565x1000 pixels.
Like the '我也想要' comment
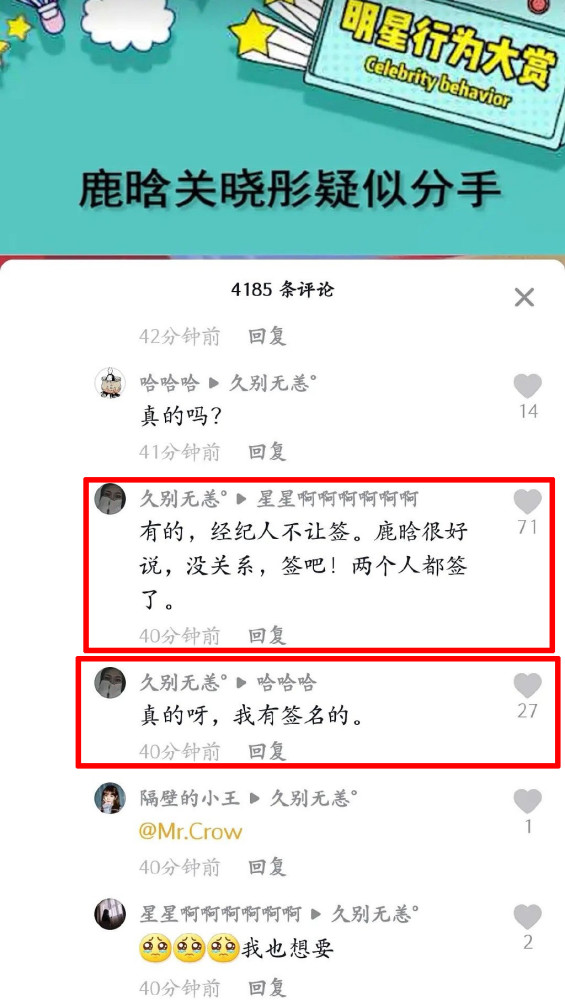[527, 917]
